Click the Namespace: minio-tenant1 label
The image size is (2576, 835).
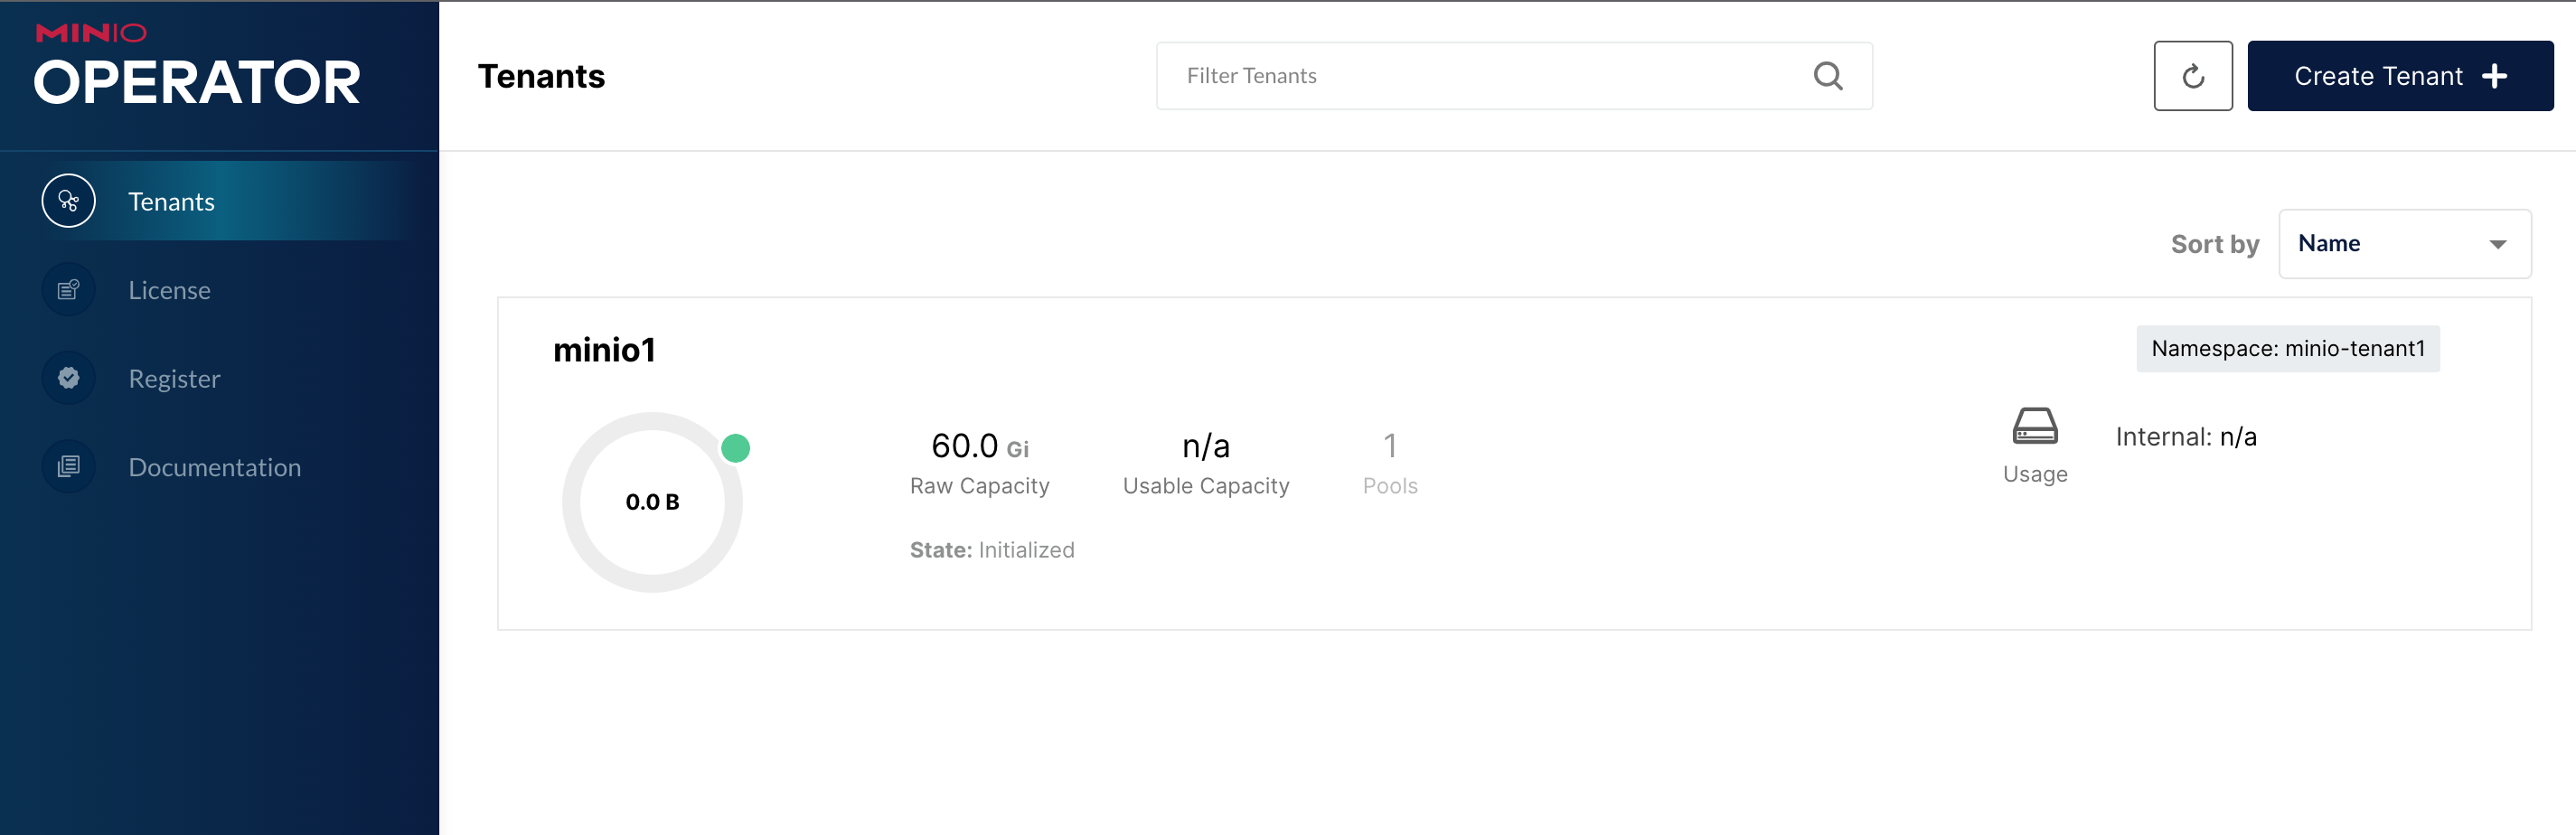(2287, 349)
